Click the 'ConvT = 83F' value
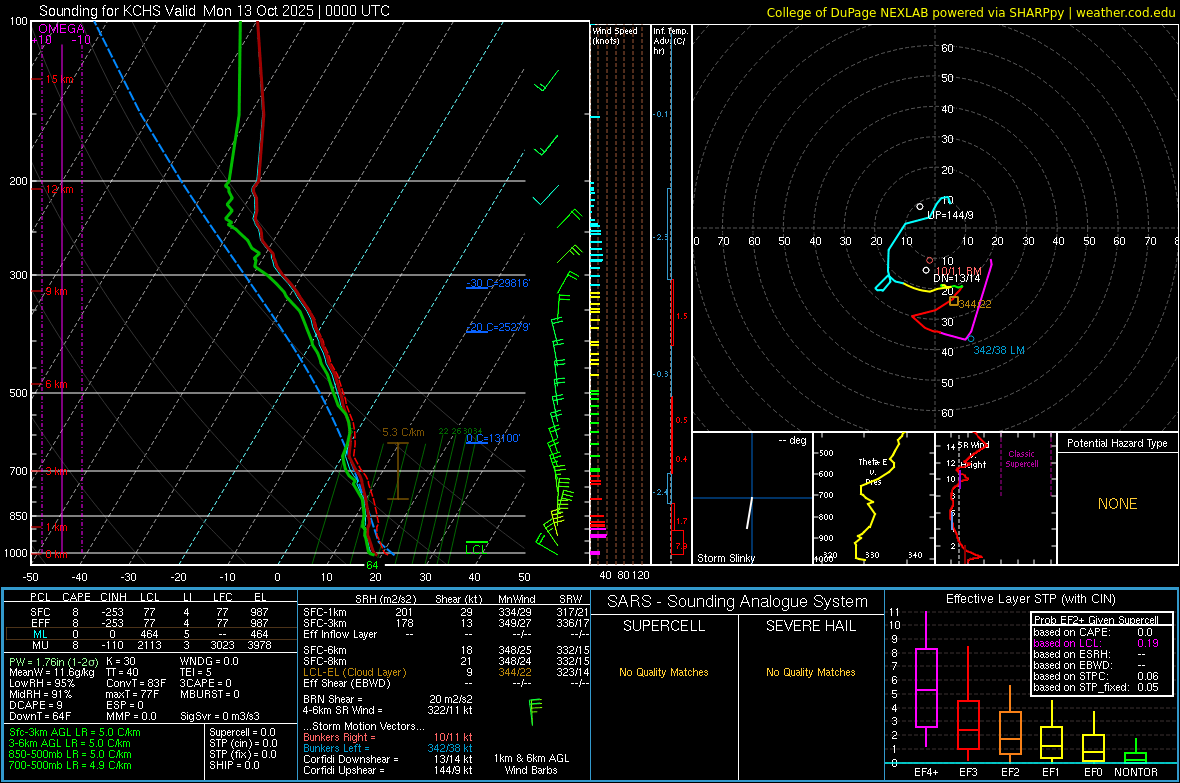 [135, 683]
